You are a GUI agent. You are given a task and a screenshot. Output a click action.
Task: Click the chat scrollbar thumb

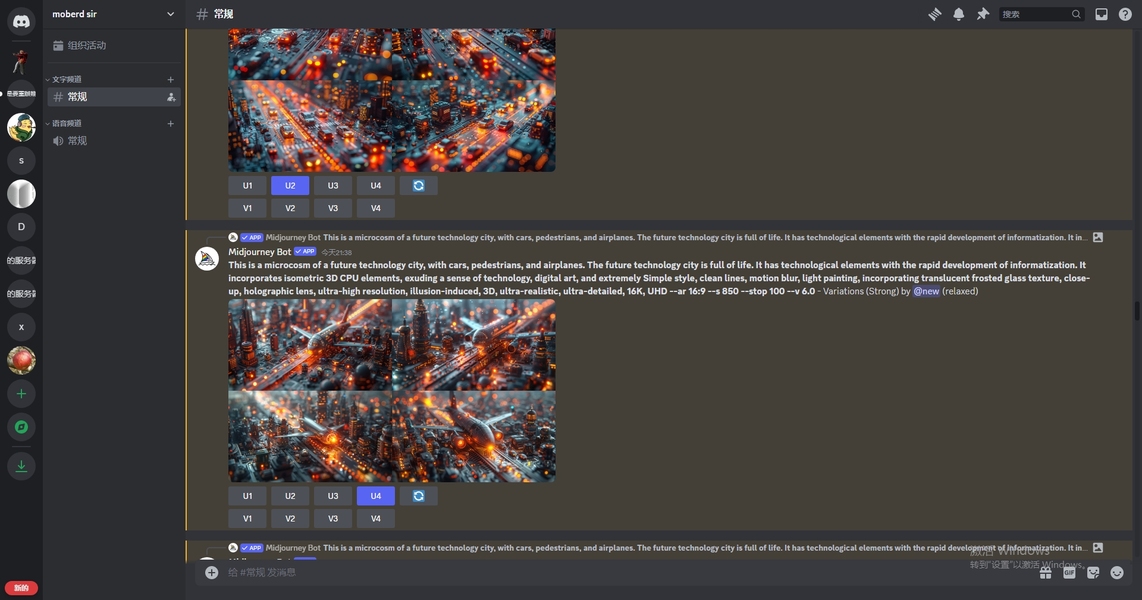point(1136,310)
